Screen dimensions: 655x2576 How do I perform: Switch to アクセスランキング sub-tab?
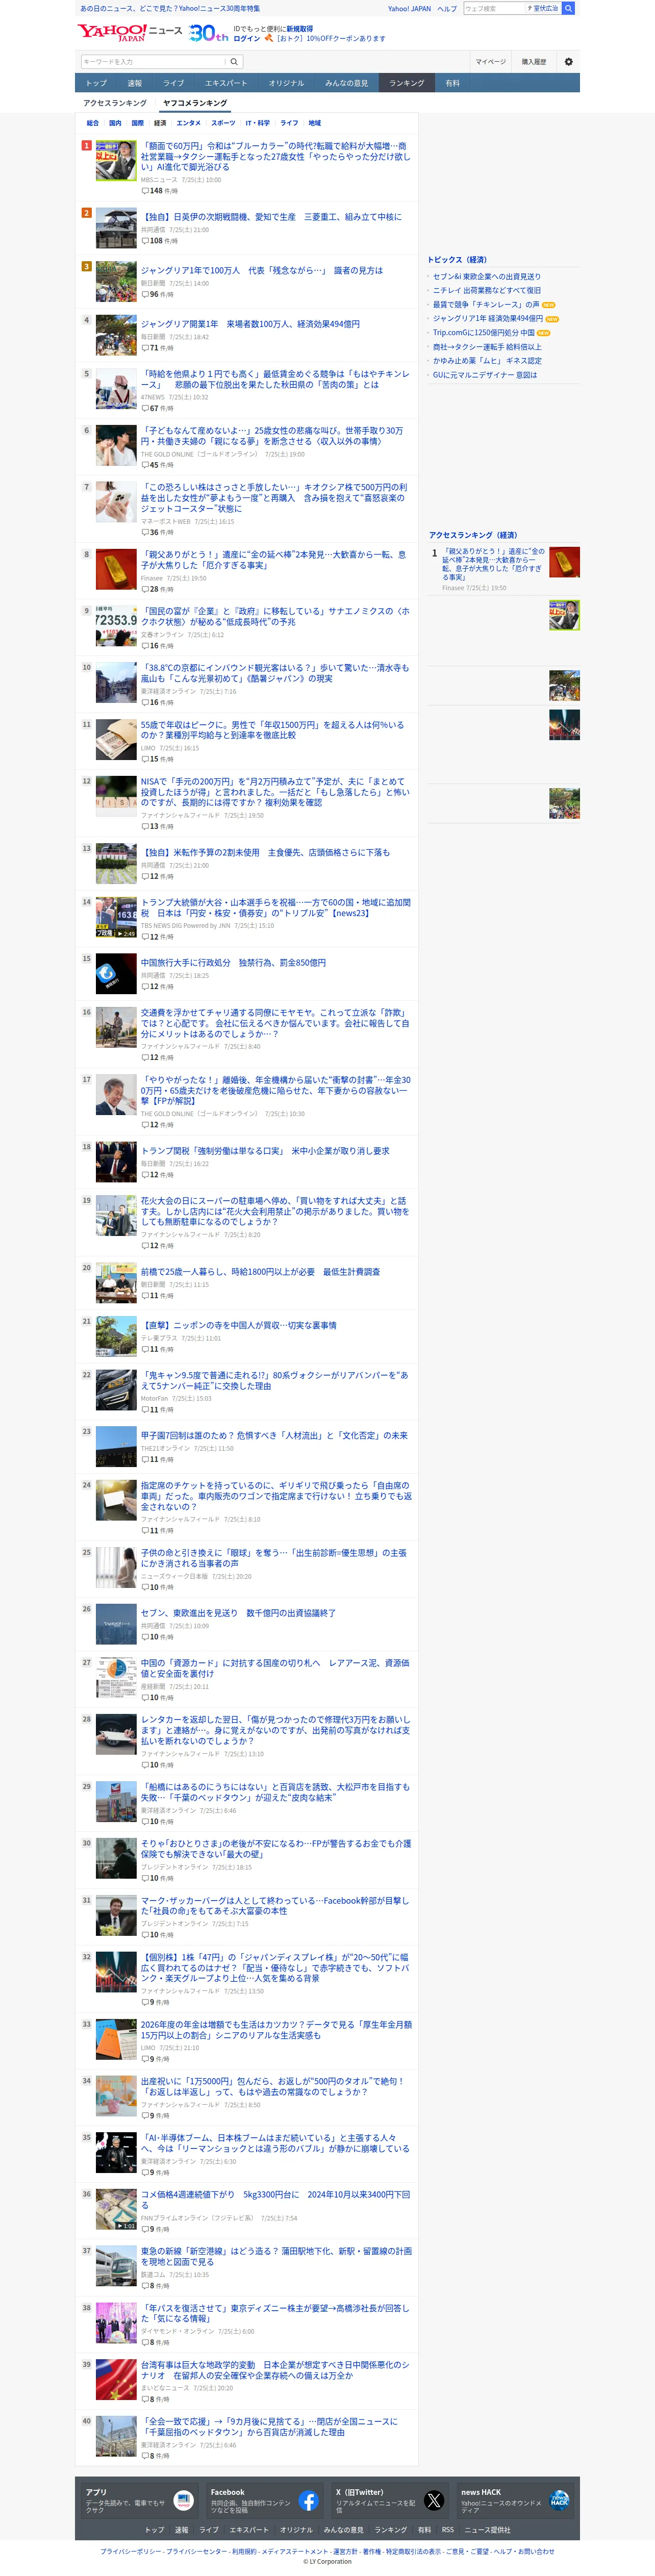(x=115, y=103)
